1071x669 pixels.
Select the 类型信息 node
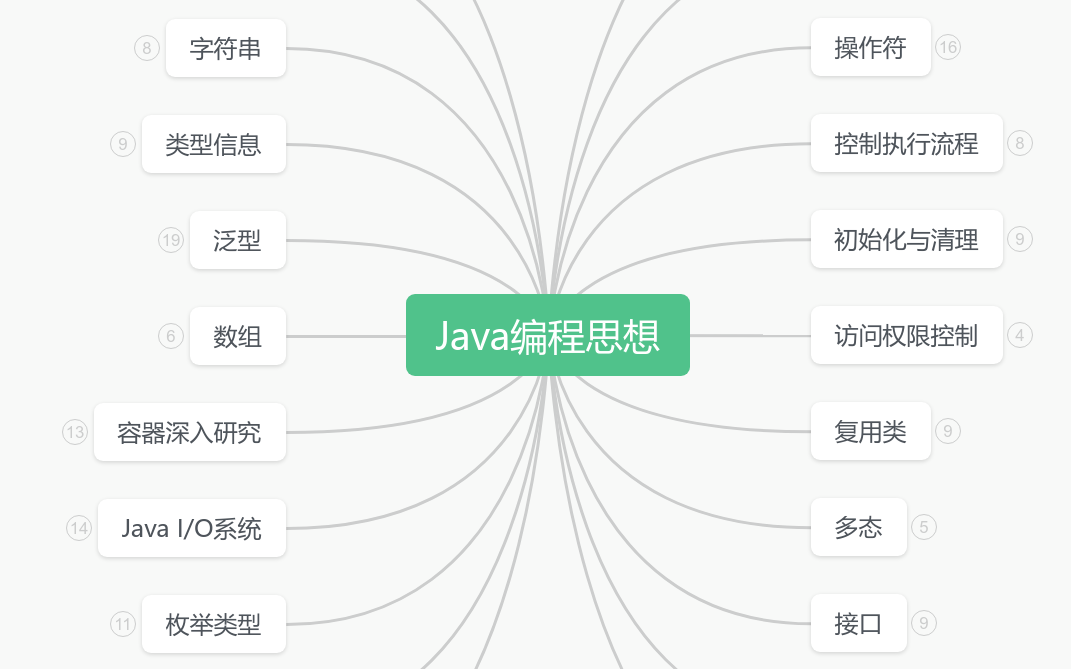click(x=214, y=144)
